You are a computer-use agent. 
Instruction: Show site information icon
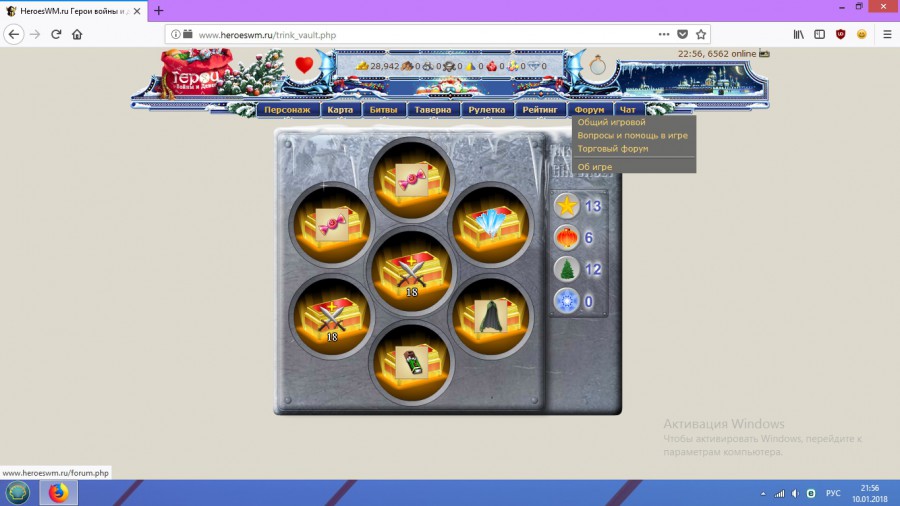click(x=175, y=34)
